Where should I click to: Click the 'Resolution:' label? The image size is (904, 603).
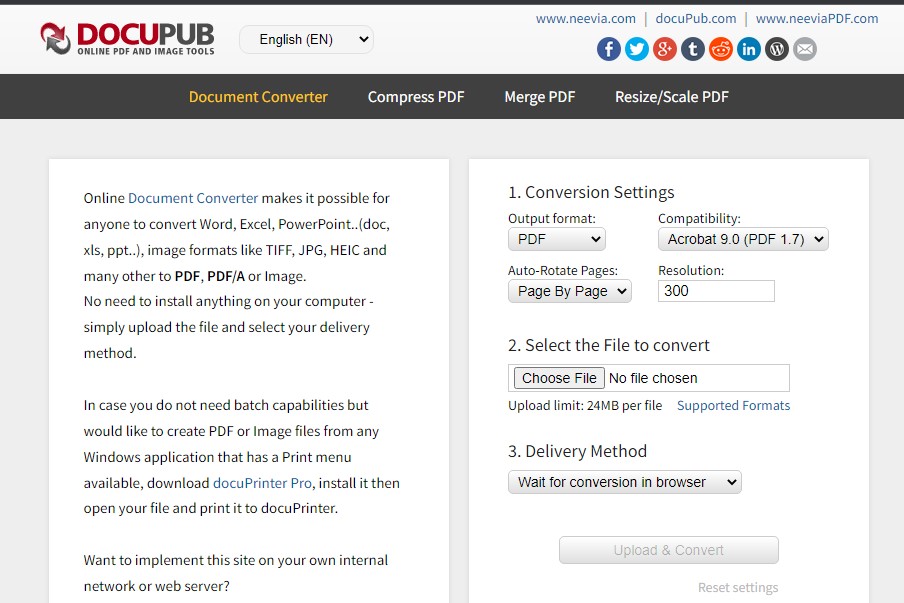pyautogui.click(x=691, y=270)
